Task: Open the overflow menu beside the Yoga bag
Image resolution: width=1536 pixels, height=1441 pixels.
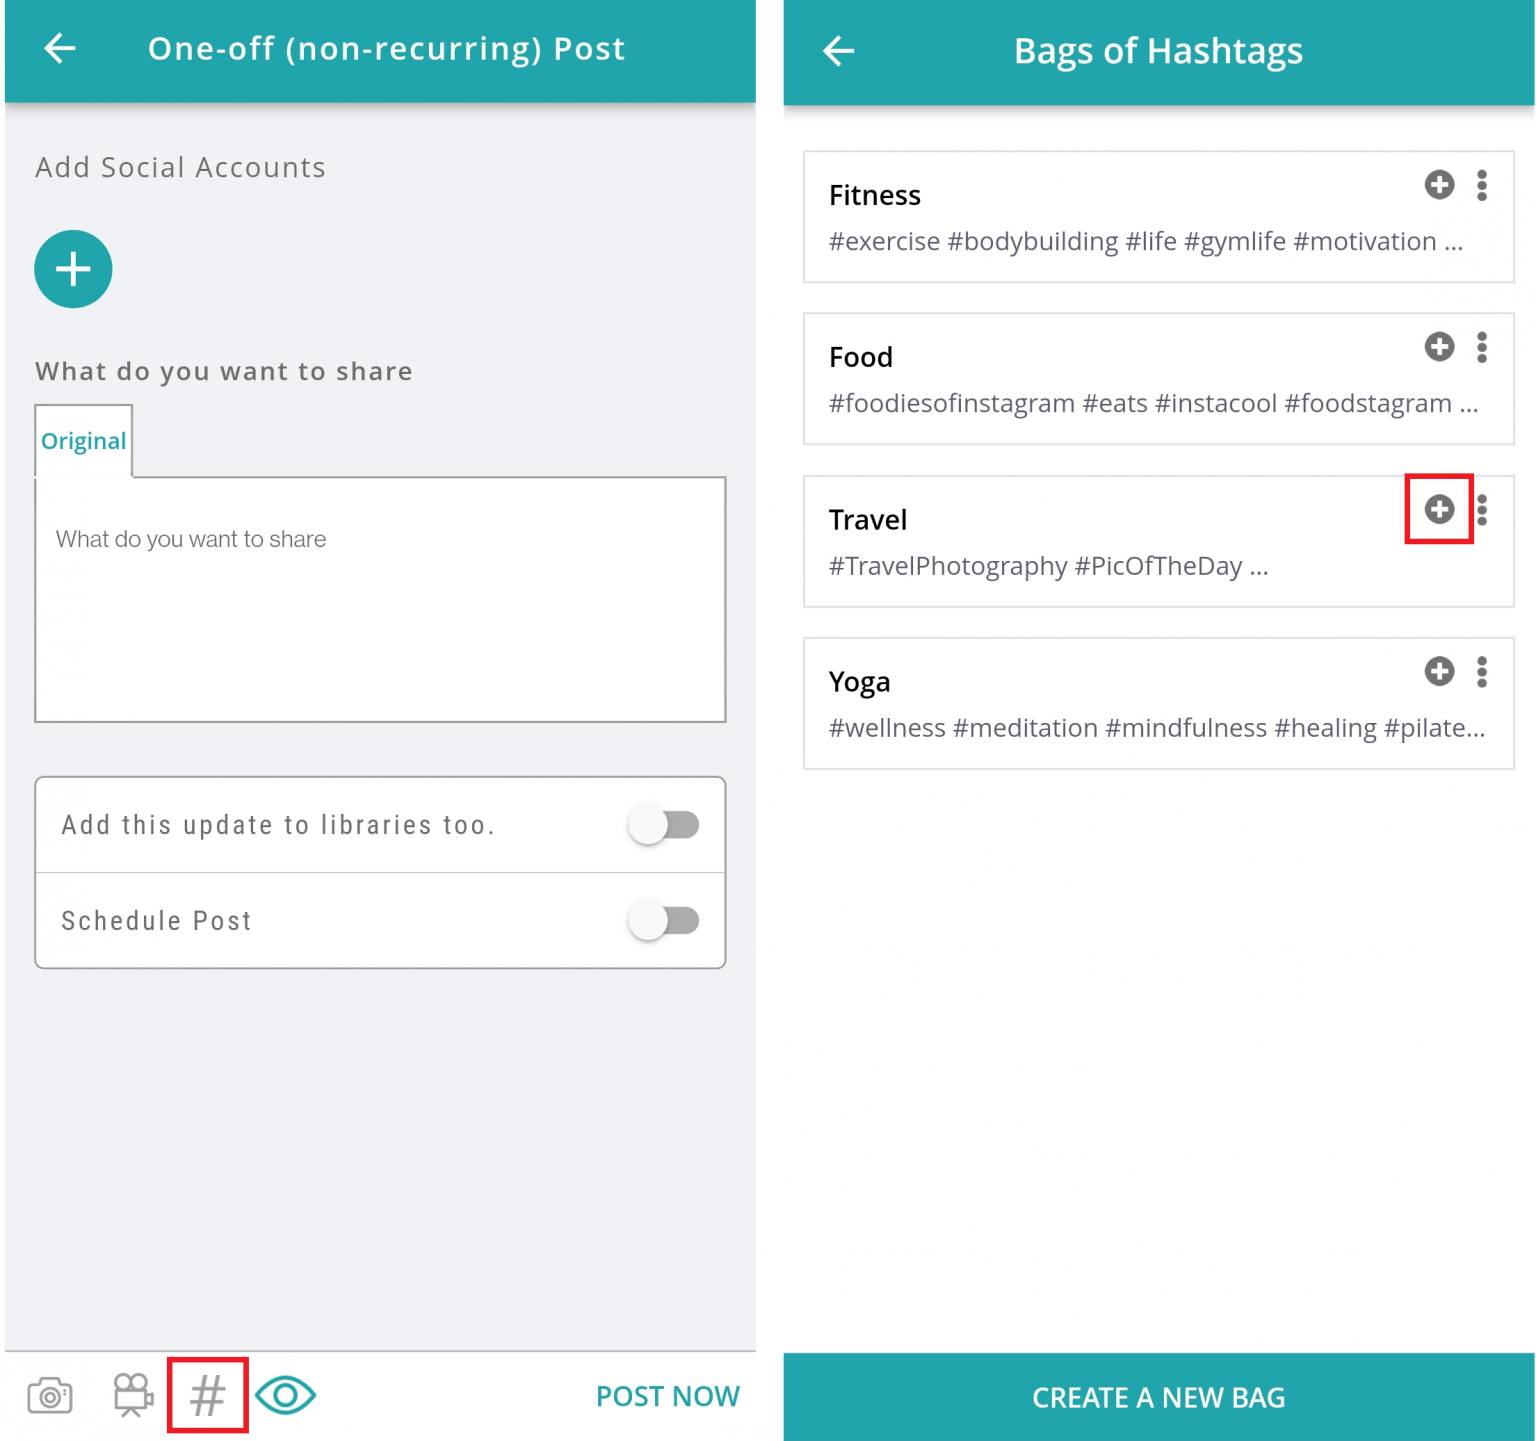Action: click(1482, 671)
